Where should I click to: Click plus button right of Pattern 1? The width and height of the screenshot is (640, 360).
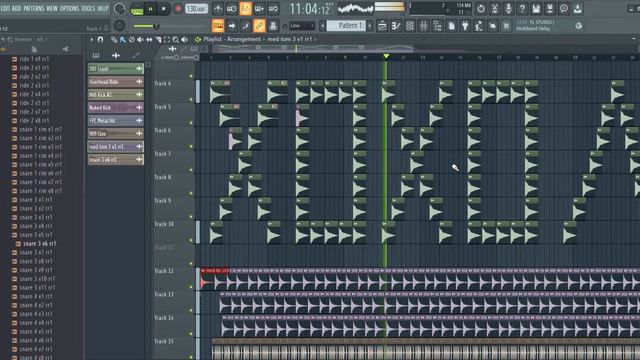(370, 26)
